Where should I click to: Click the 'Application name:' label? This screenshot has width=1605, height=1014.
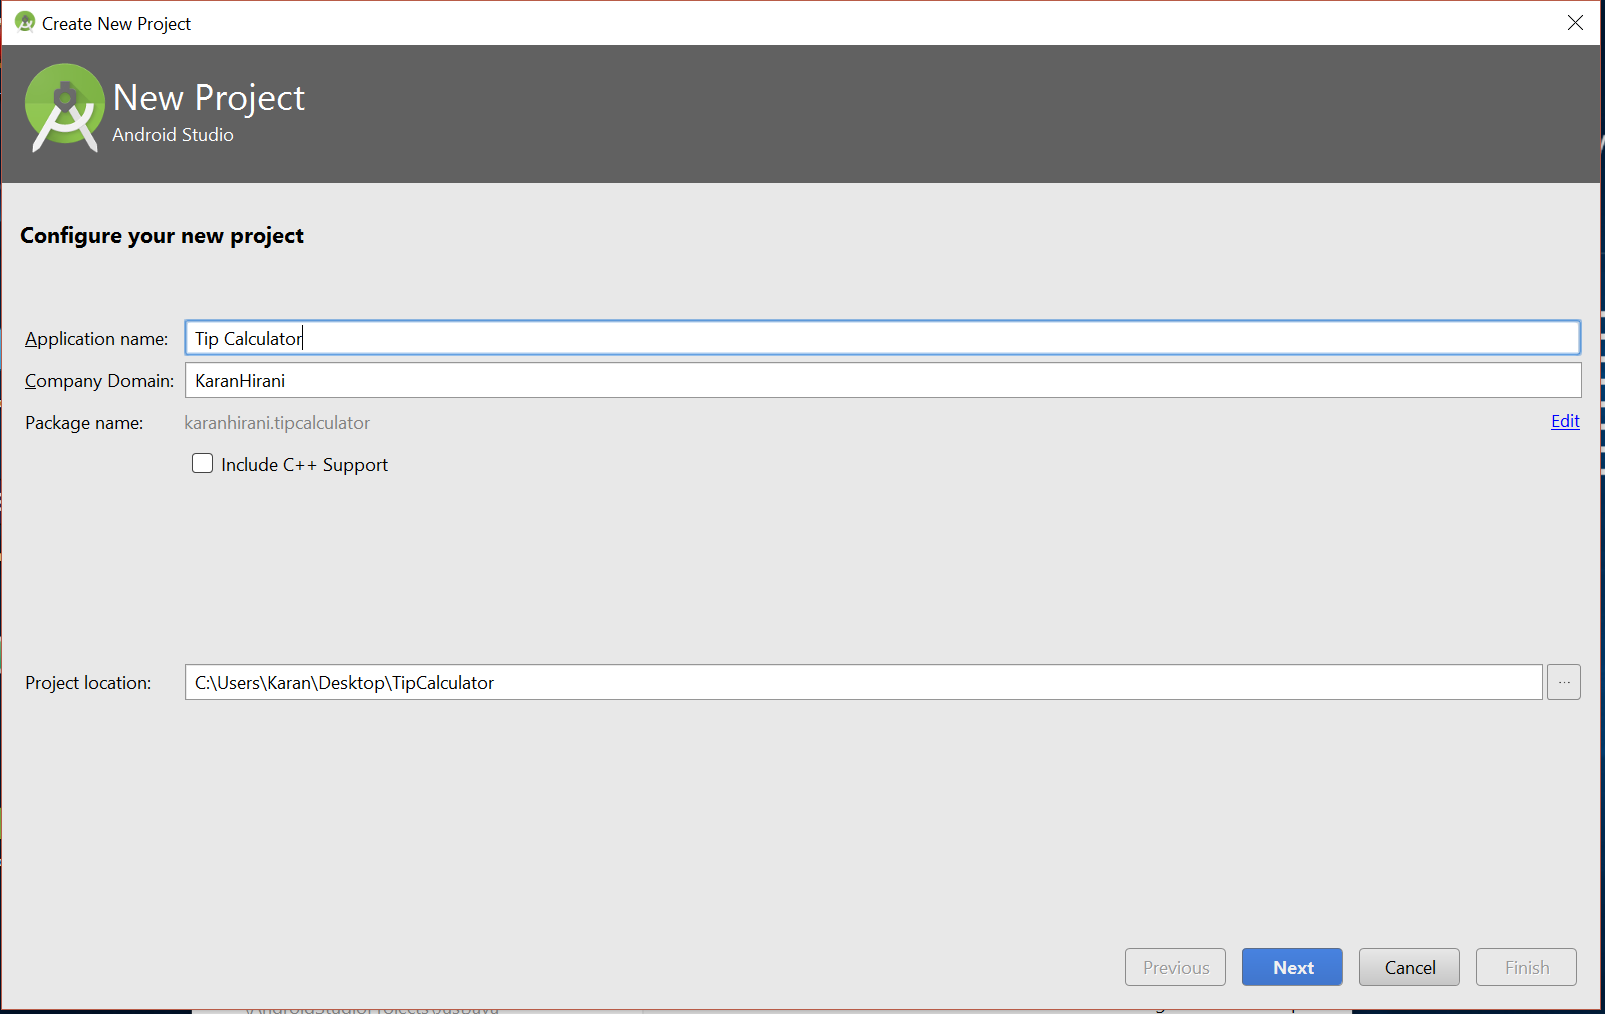click(97, 339)
